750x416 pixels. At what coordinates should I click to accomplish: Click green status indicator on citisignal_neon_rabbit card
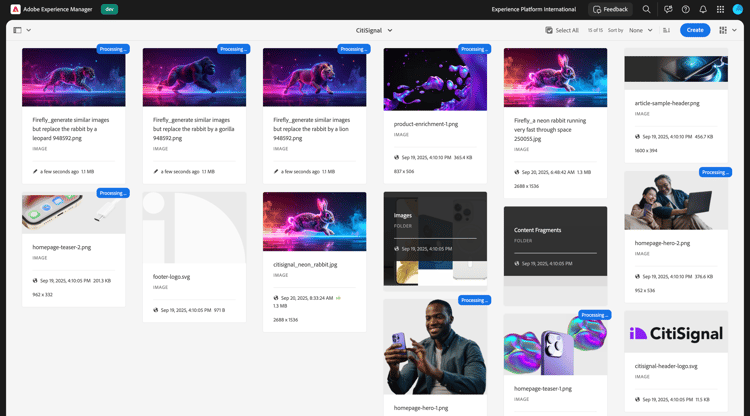(338, 298)
